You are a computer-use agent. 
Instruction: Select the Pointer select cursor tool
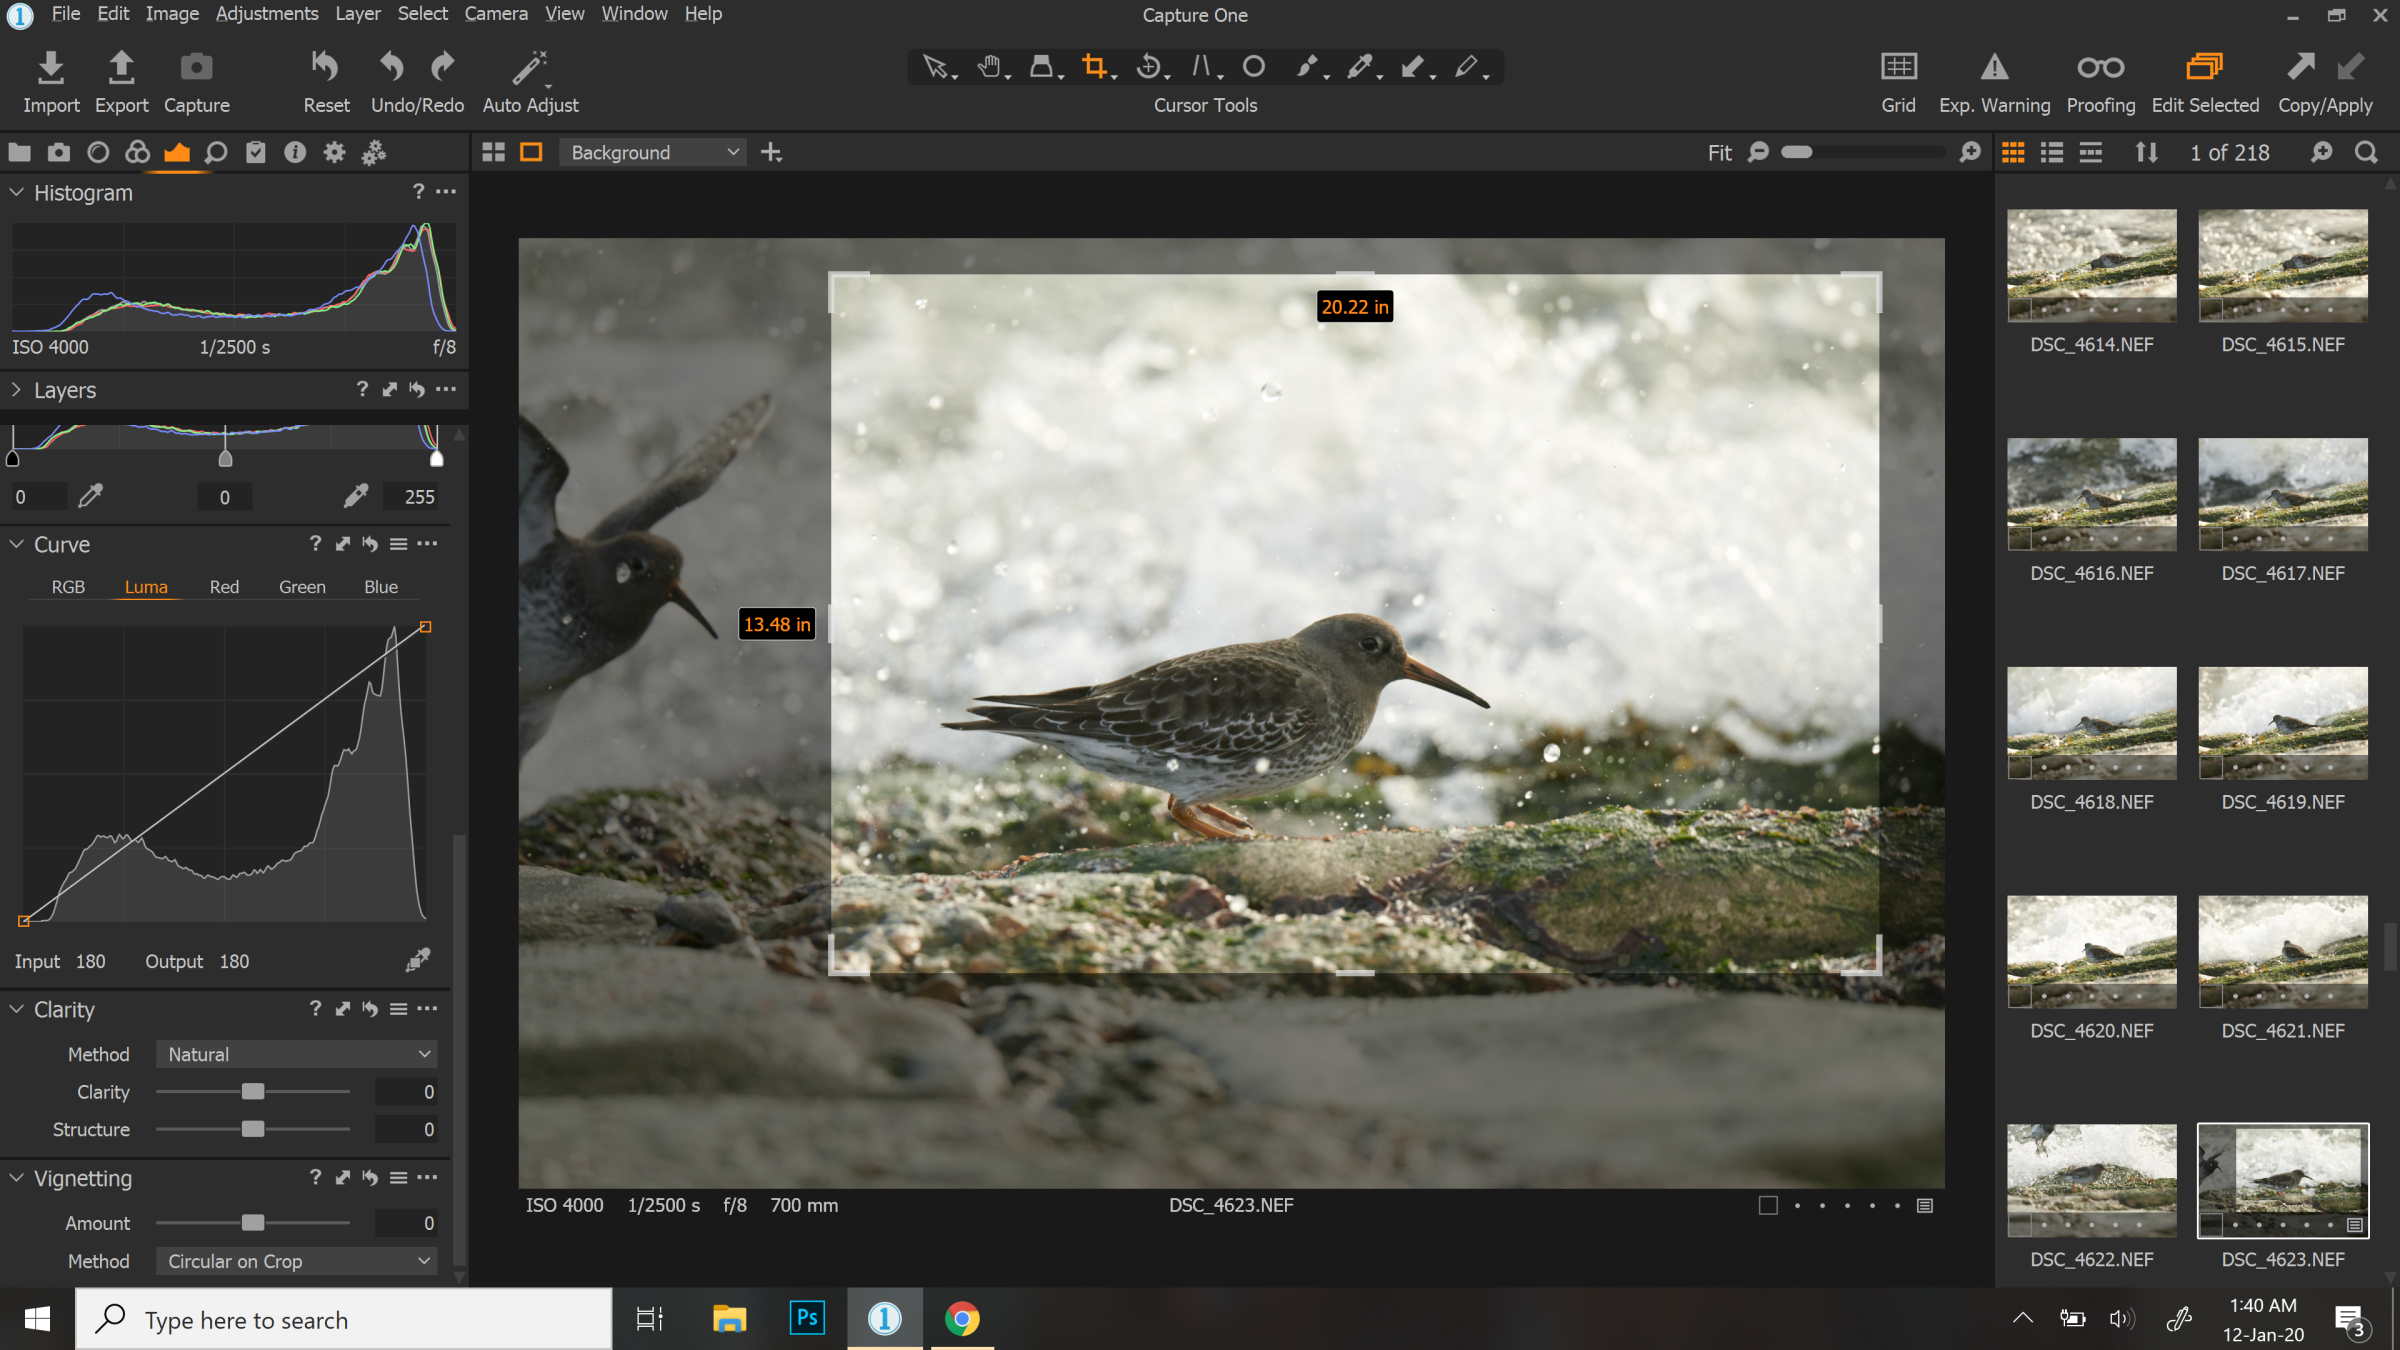click(x=935, y=67)
